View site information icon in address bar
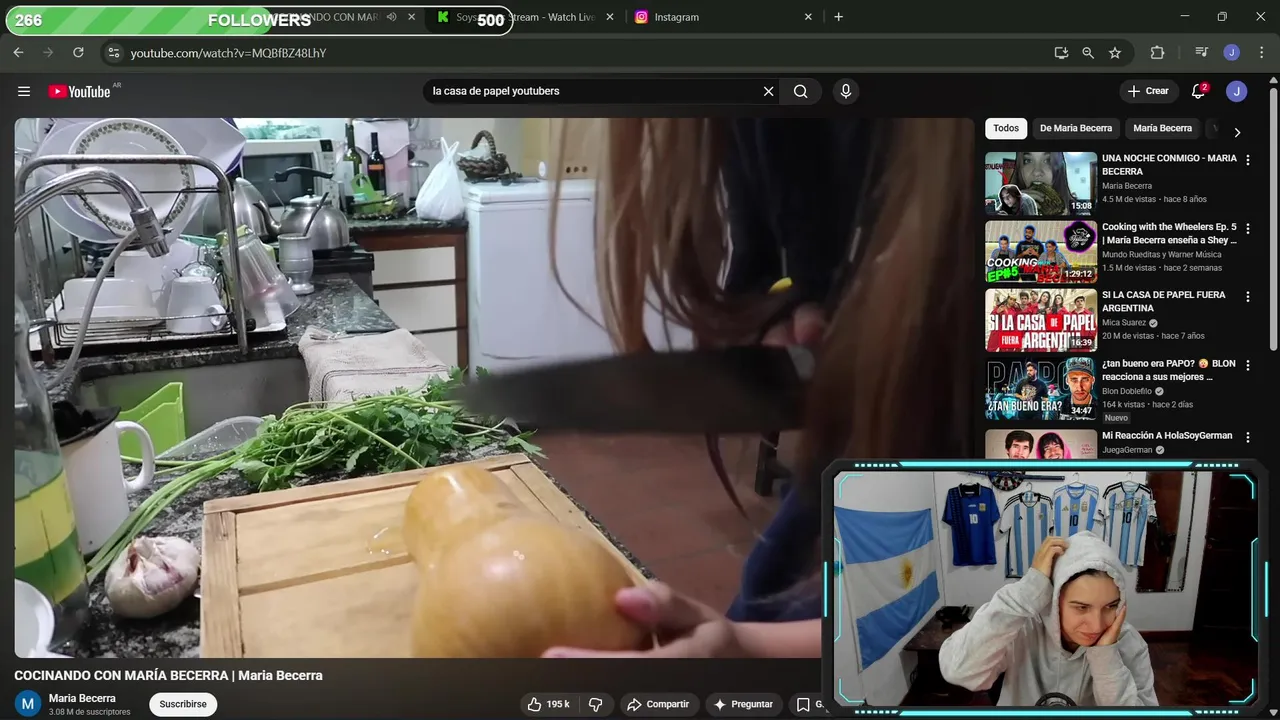 tap(113, 53)
